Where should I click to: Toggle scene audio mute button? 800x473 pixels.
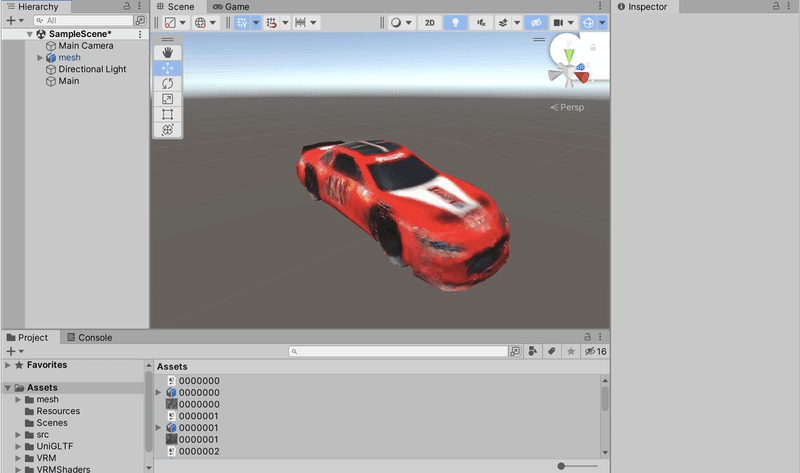[481, 22]
